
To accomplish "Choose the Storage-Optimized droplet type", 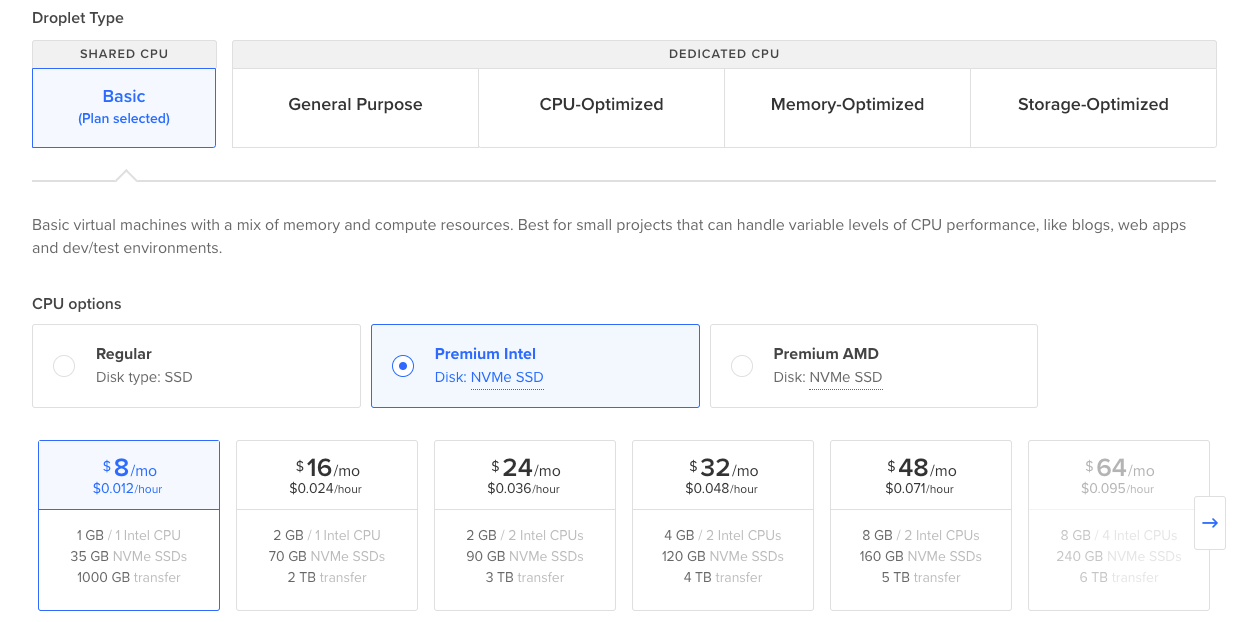I will click(1093, 105).
